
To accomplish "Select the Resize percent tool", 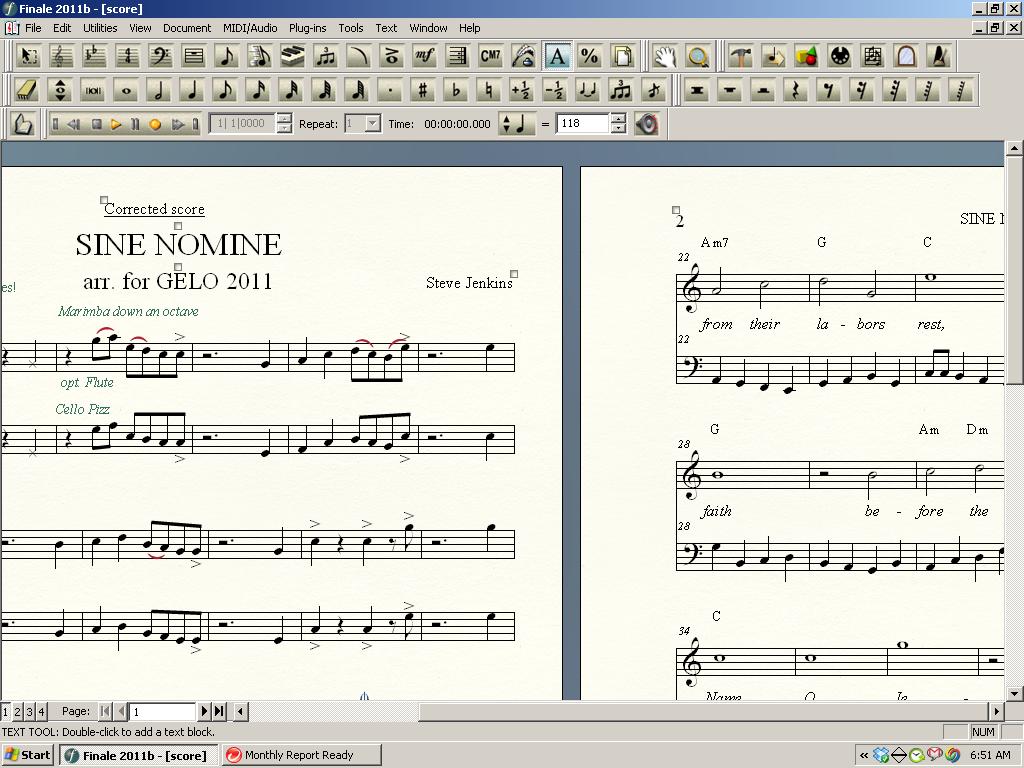I will click(590, 56).
